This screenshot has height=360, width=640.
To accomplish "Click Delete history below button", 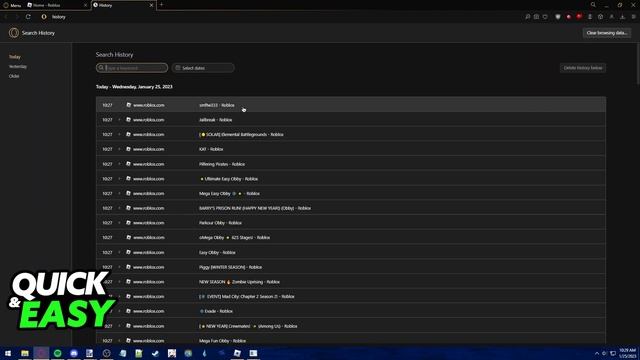I will pyautogui.click(x=583, y=68).
